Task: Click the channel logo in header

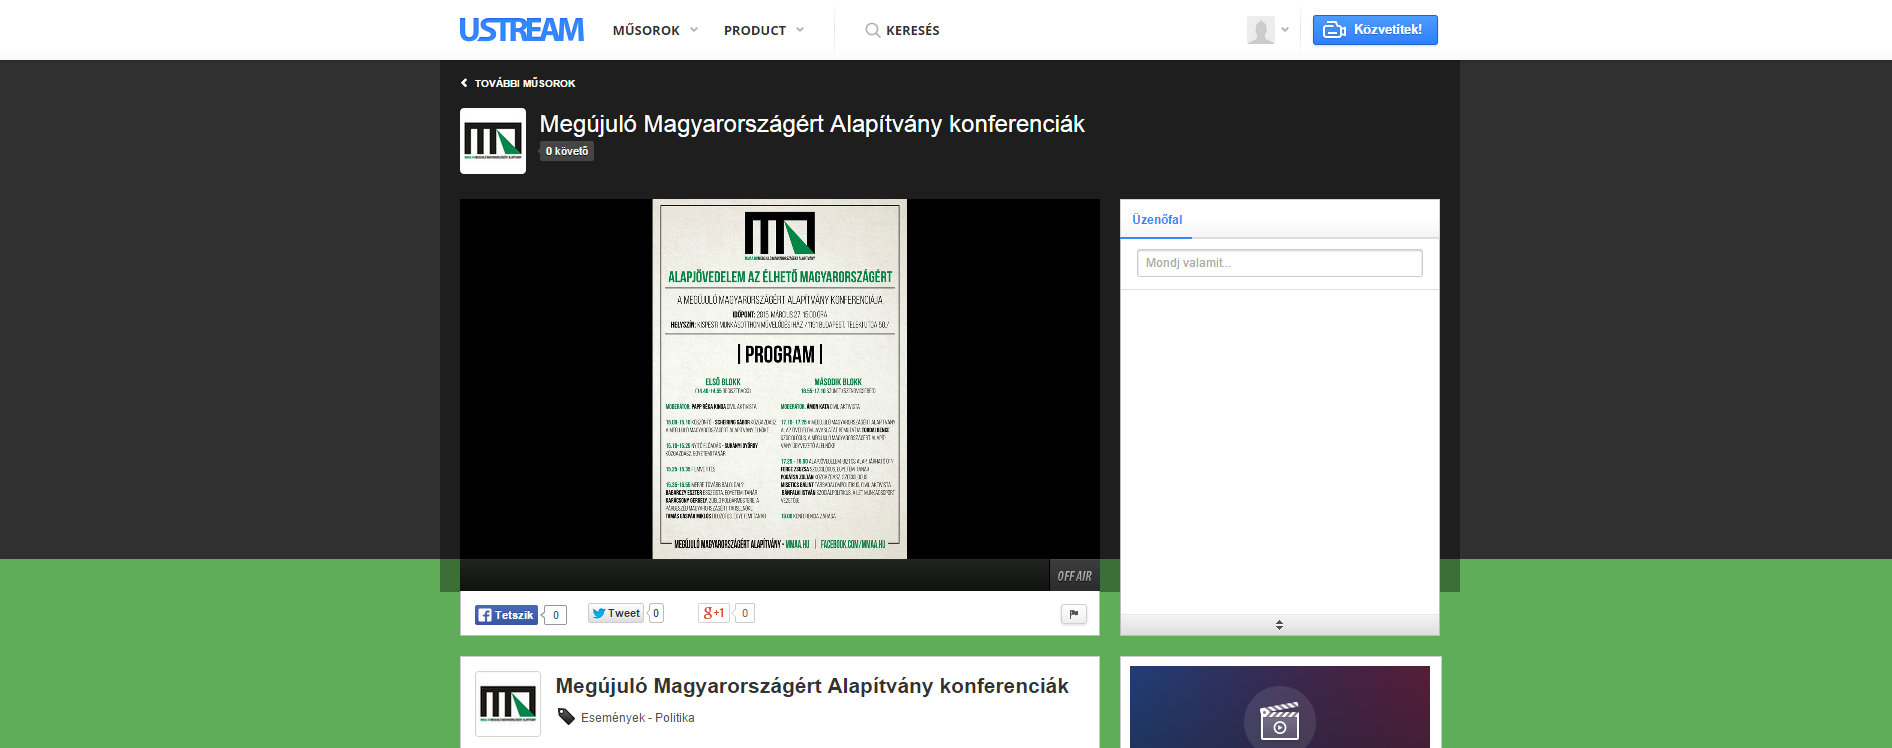Action: [493, 141]
